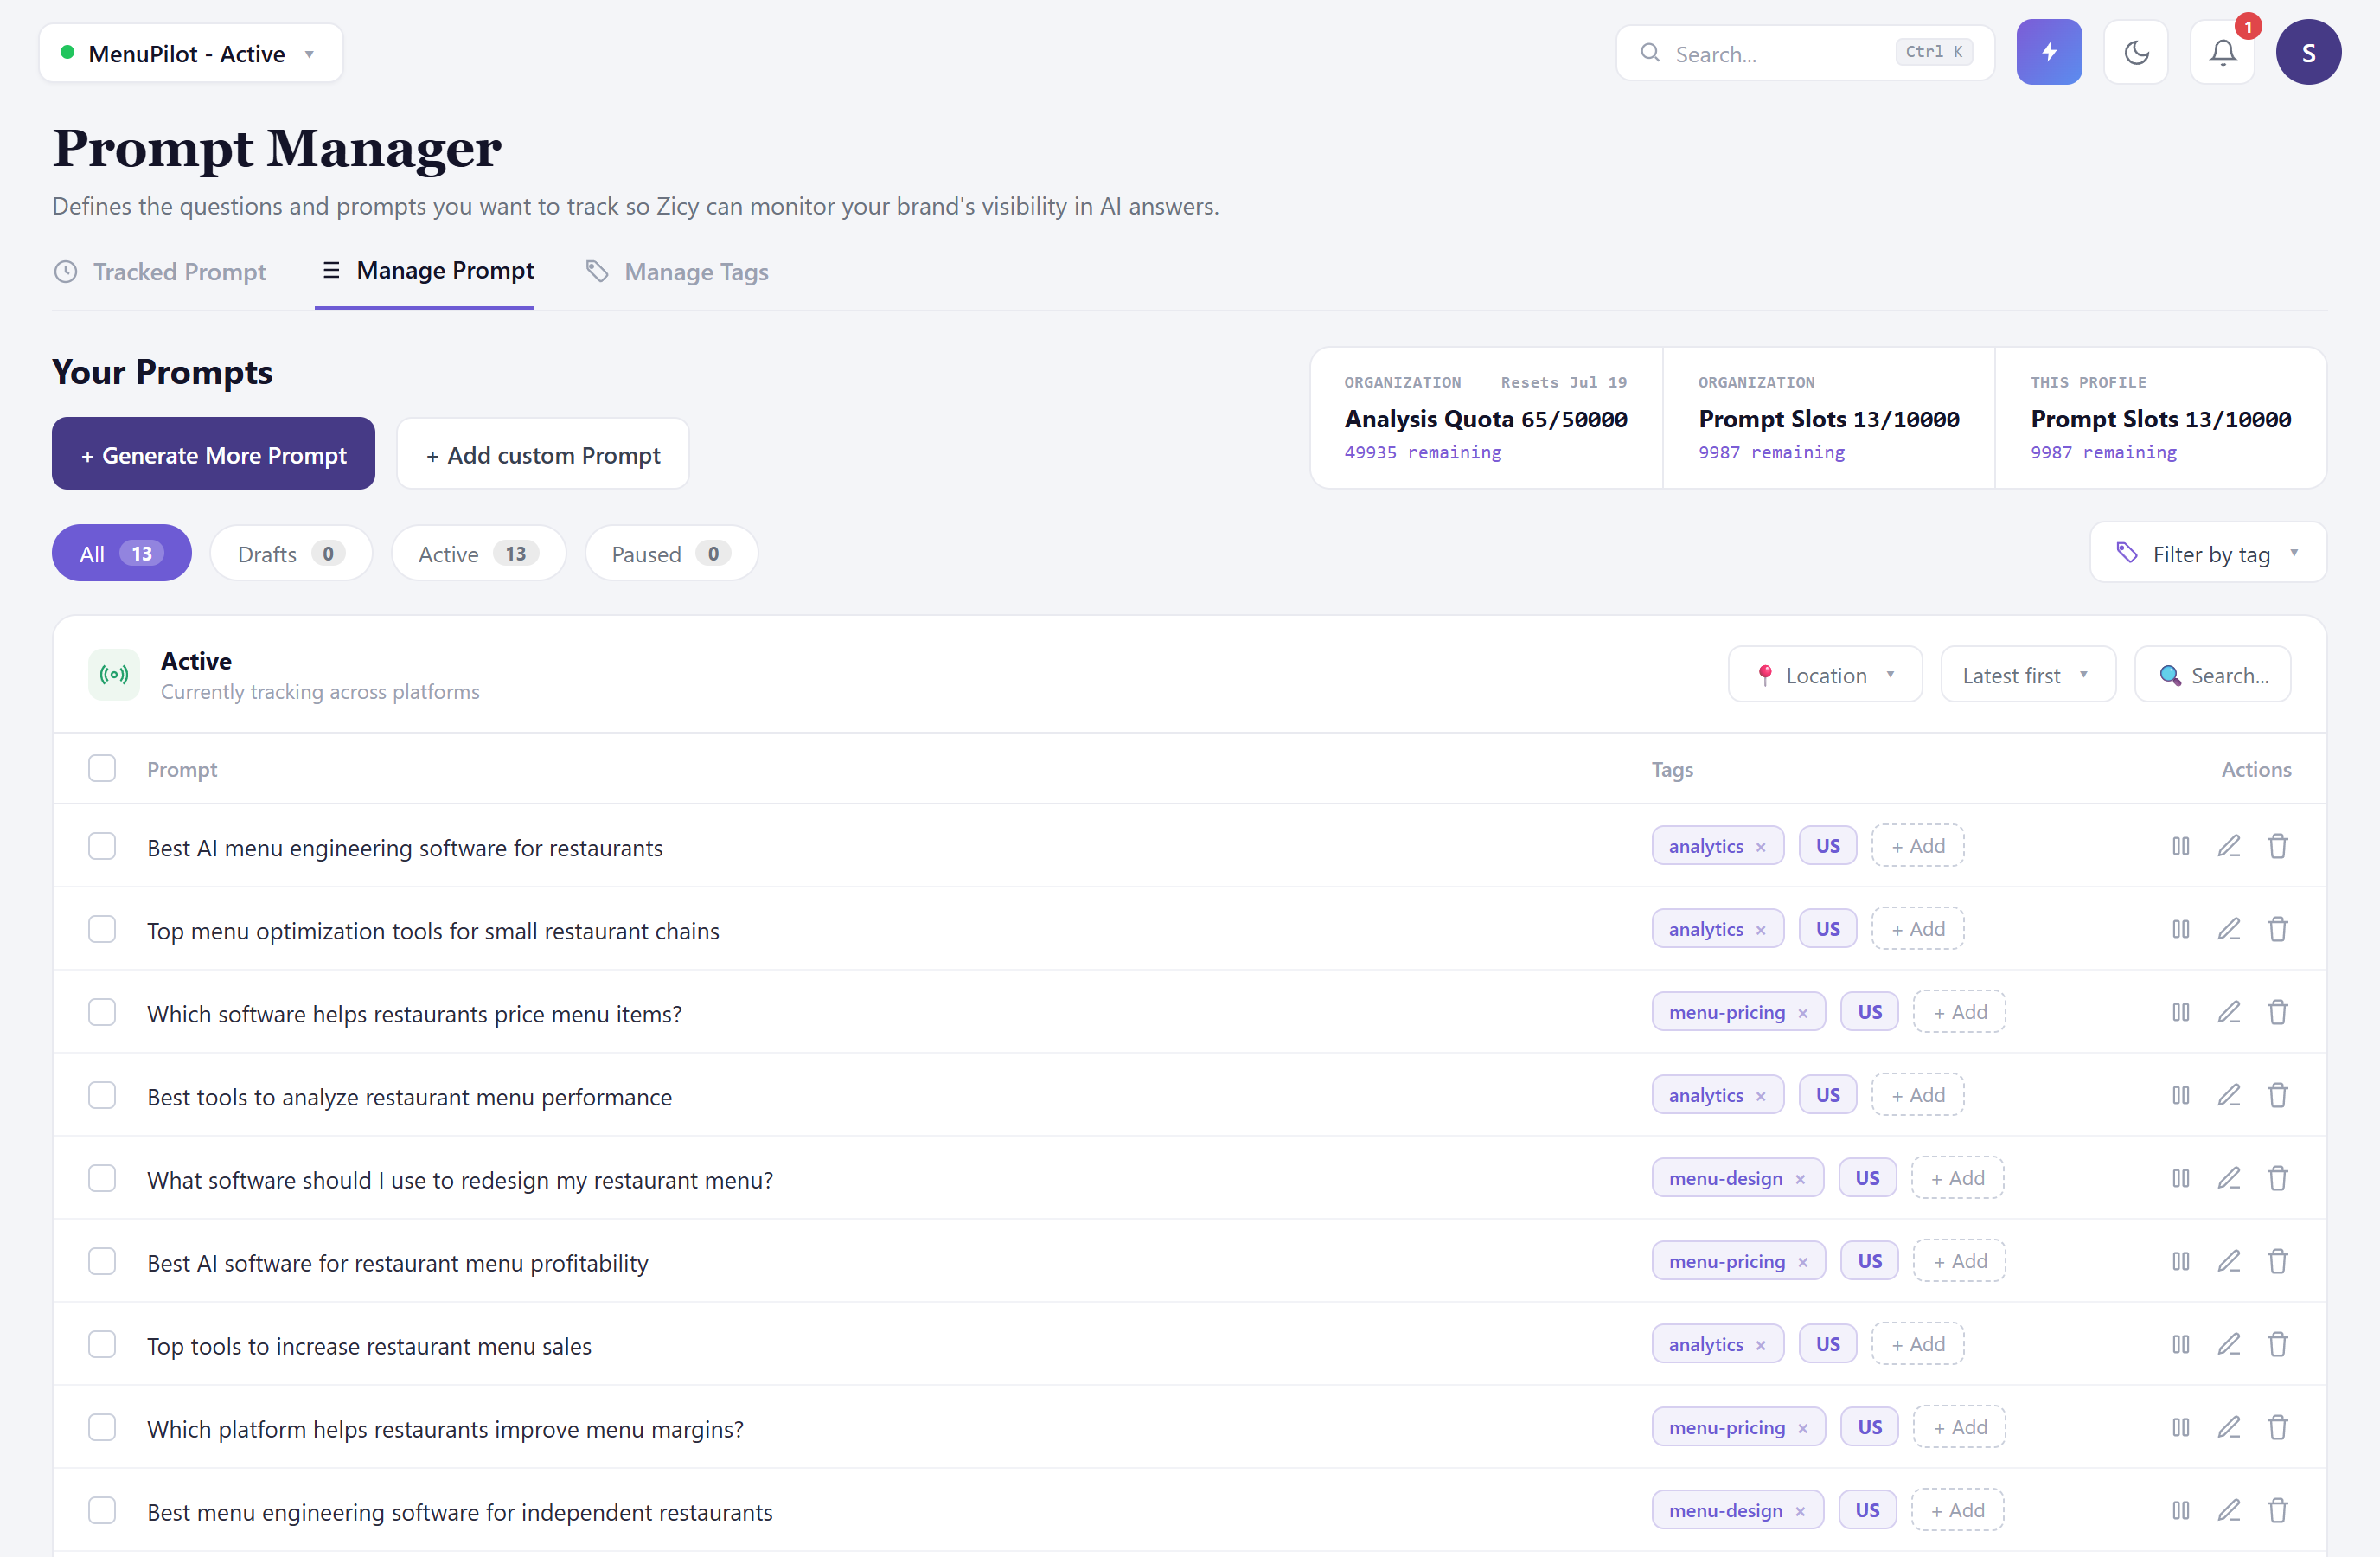Toggle dark mode moon icon
The height and width of the screenshot is (1557, 2380).
[2135, 52]
